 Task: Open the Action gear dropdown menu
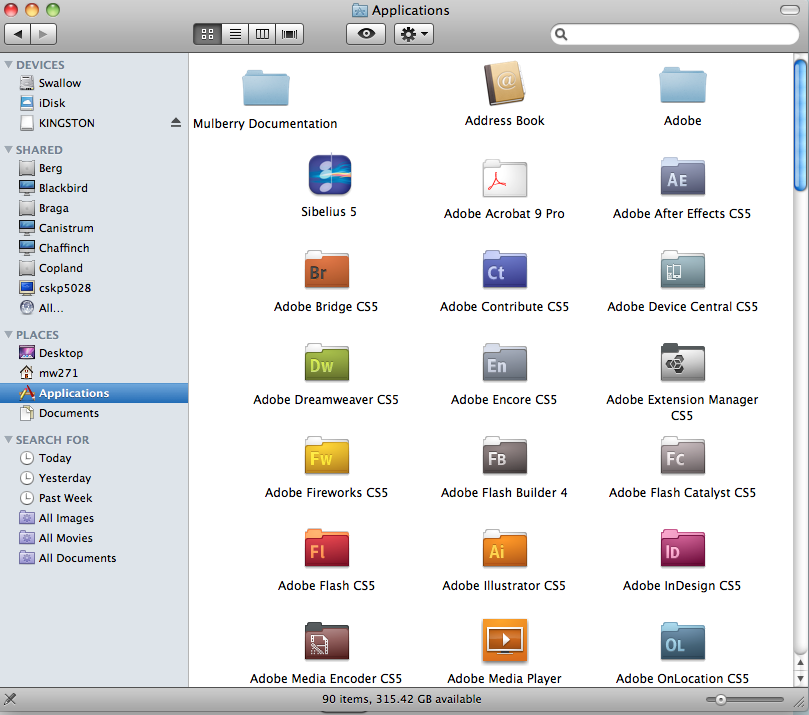pyautogui.click(x=414, y=34)
